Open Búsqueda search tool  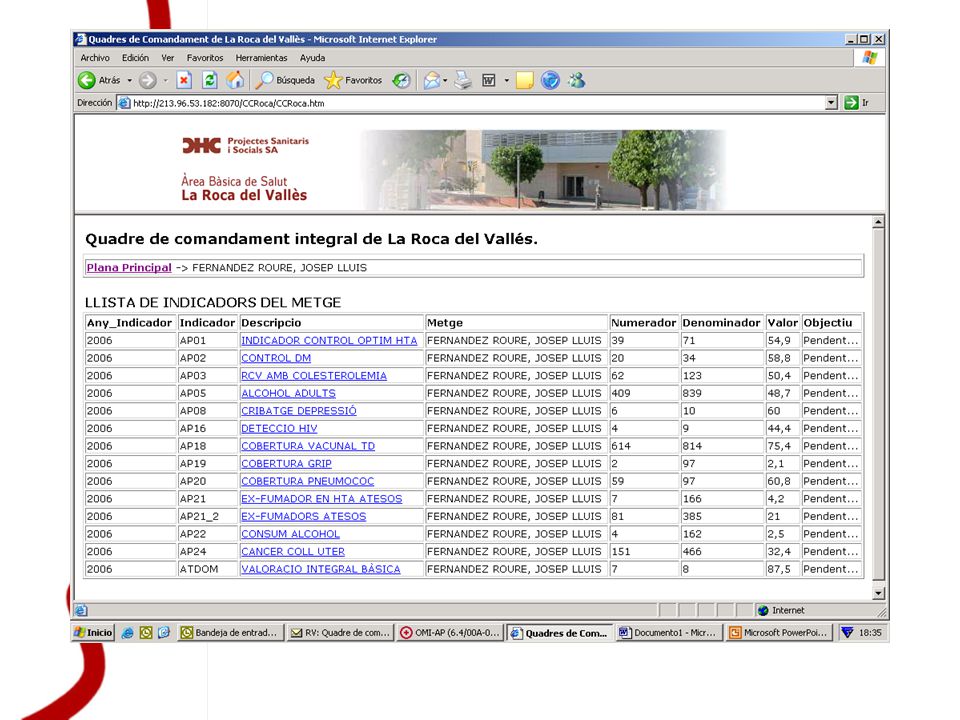pyautogui.click(x=285, y=80)
